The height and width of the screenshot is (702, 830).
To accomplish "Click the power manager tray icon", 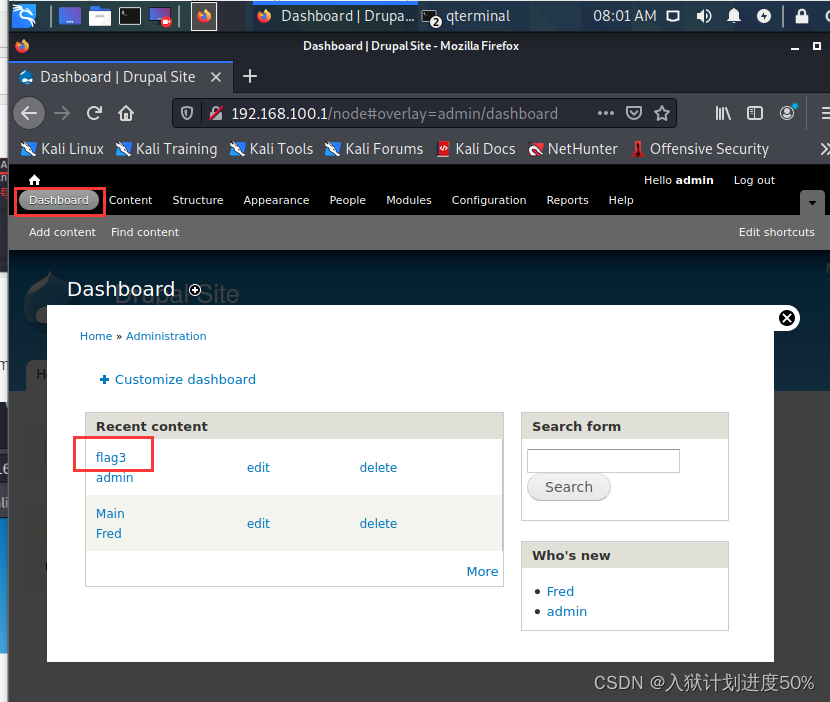I will coord(763,16).
